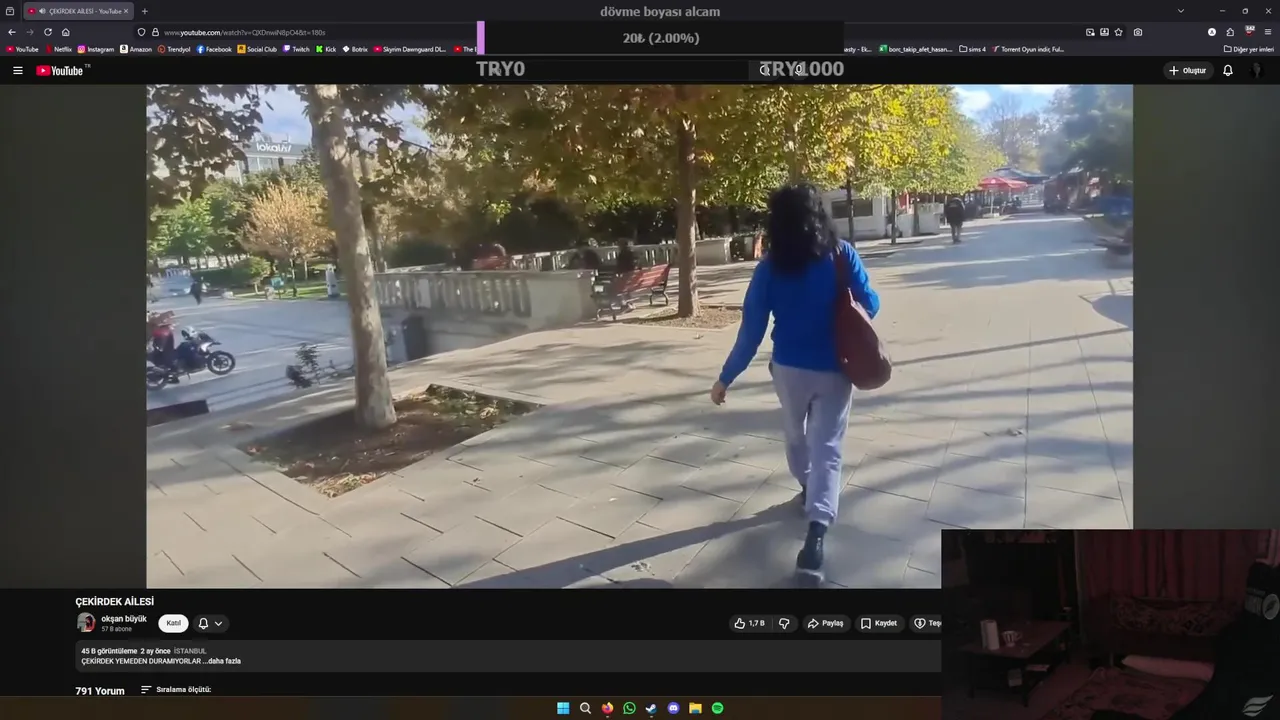
Task: Open WhatsApp from the taskbar
Action: (629, 708)
